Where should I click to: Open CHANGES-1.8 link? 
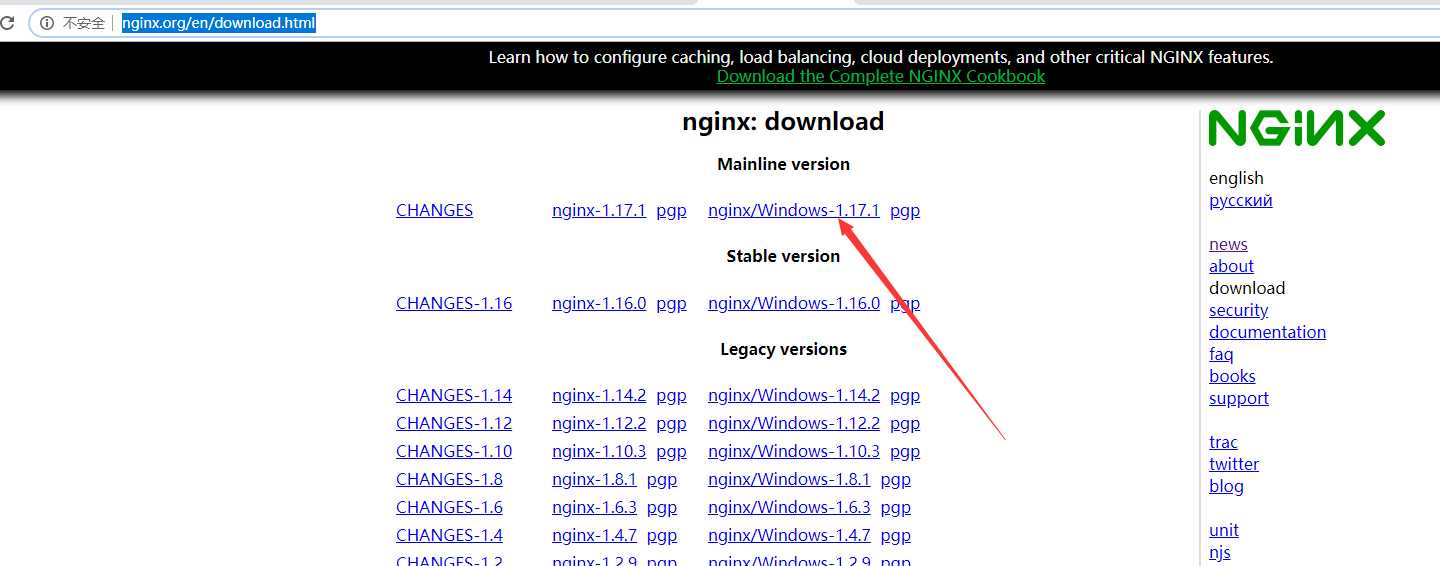pos(449,479)
